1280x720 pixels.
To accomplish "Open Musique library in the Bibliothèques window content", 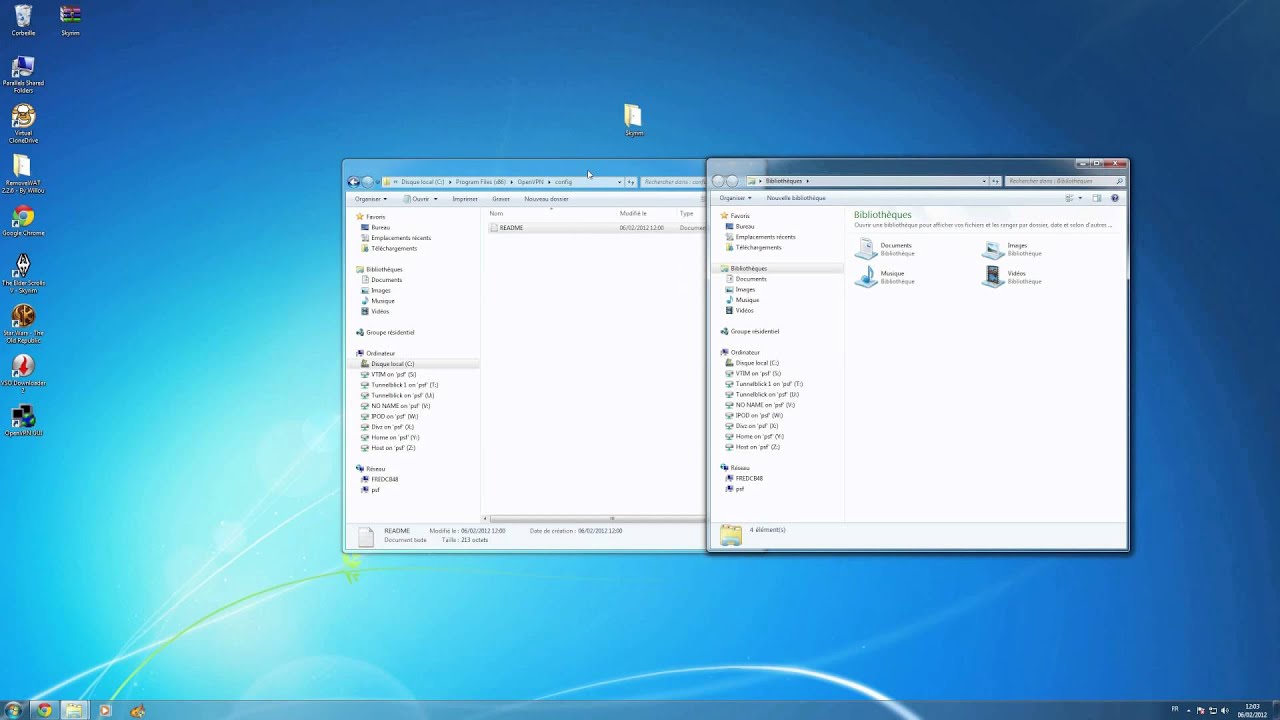I will coord(885,277).
